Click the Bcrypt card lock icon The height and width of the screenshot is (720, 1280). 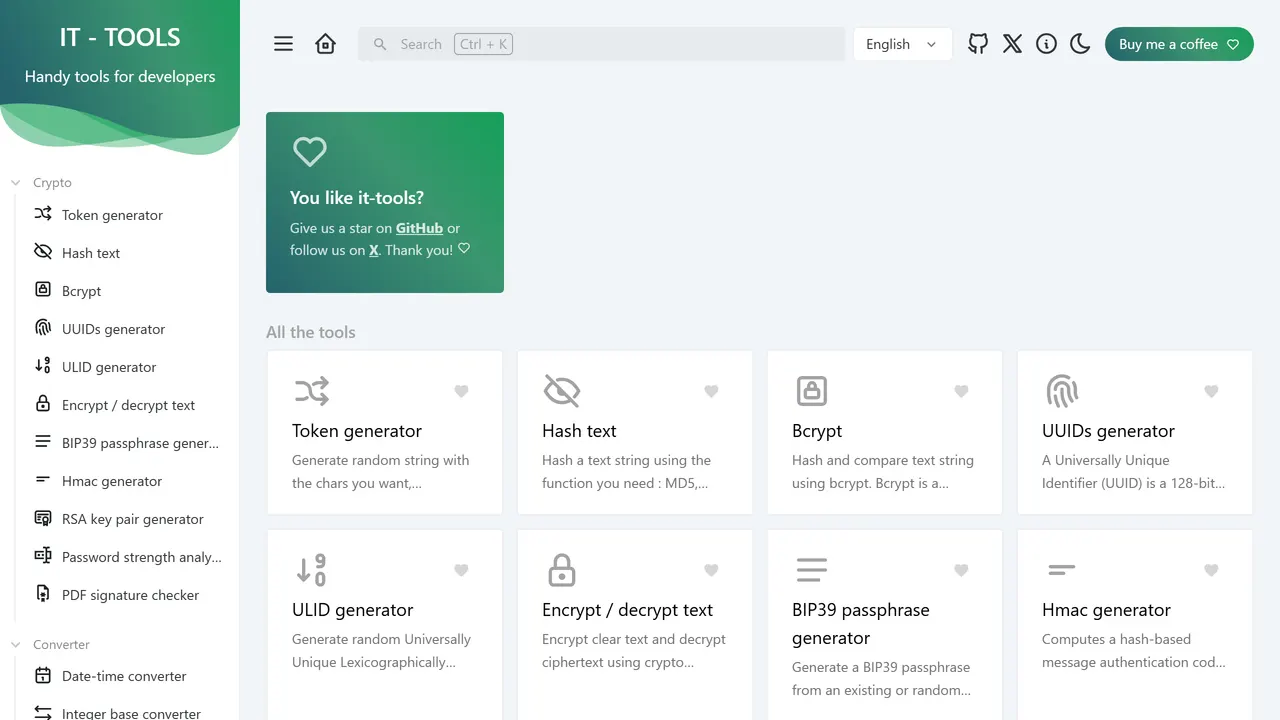tap(811, 391)
